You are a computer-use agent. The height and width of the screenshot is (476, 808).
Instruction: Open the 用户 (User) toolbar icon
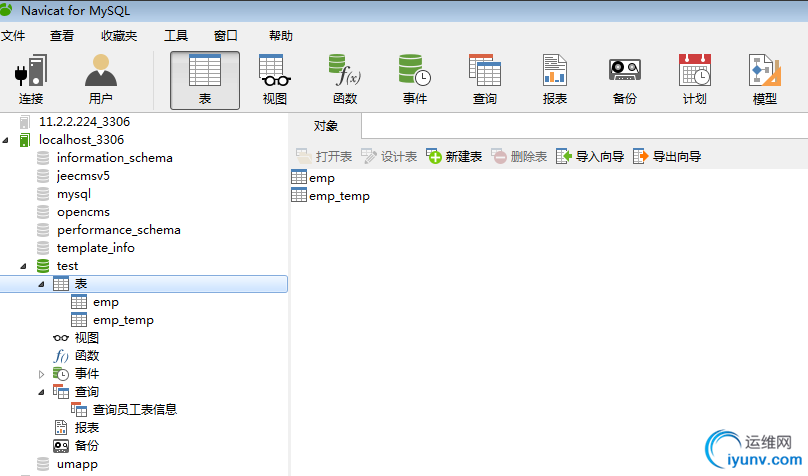(100, 80)
